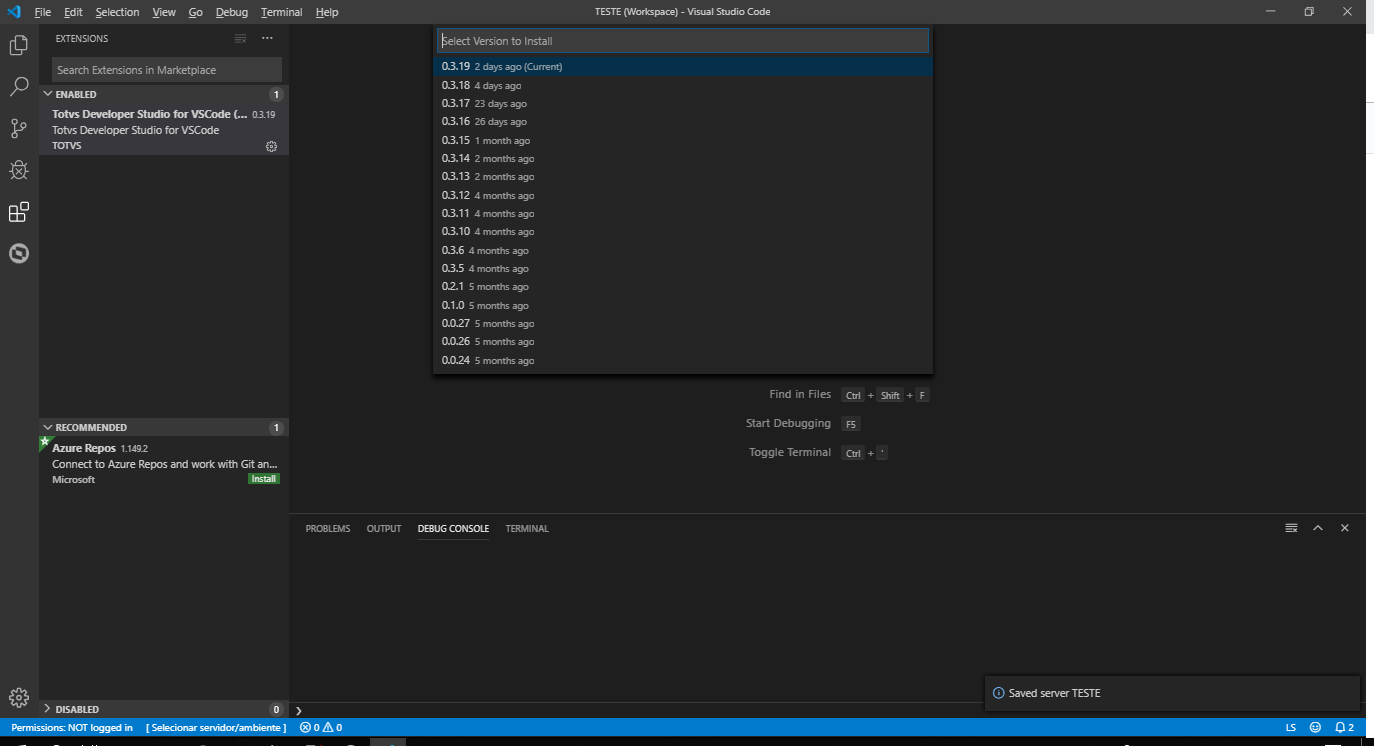Image resolution: width=1374 pixels, height=746 pixels.
Task: Open the Explorer view in activity bar
Action: pyautogui.click(x=18, y=45)
